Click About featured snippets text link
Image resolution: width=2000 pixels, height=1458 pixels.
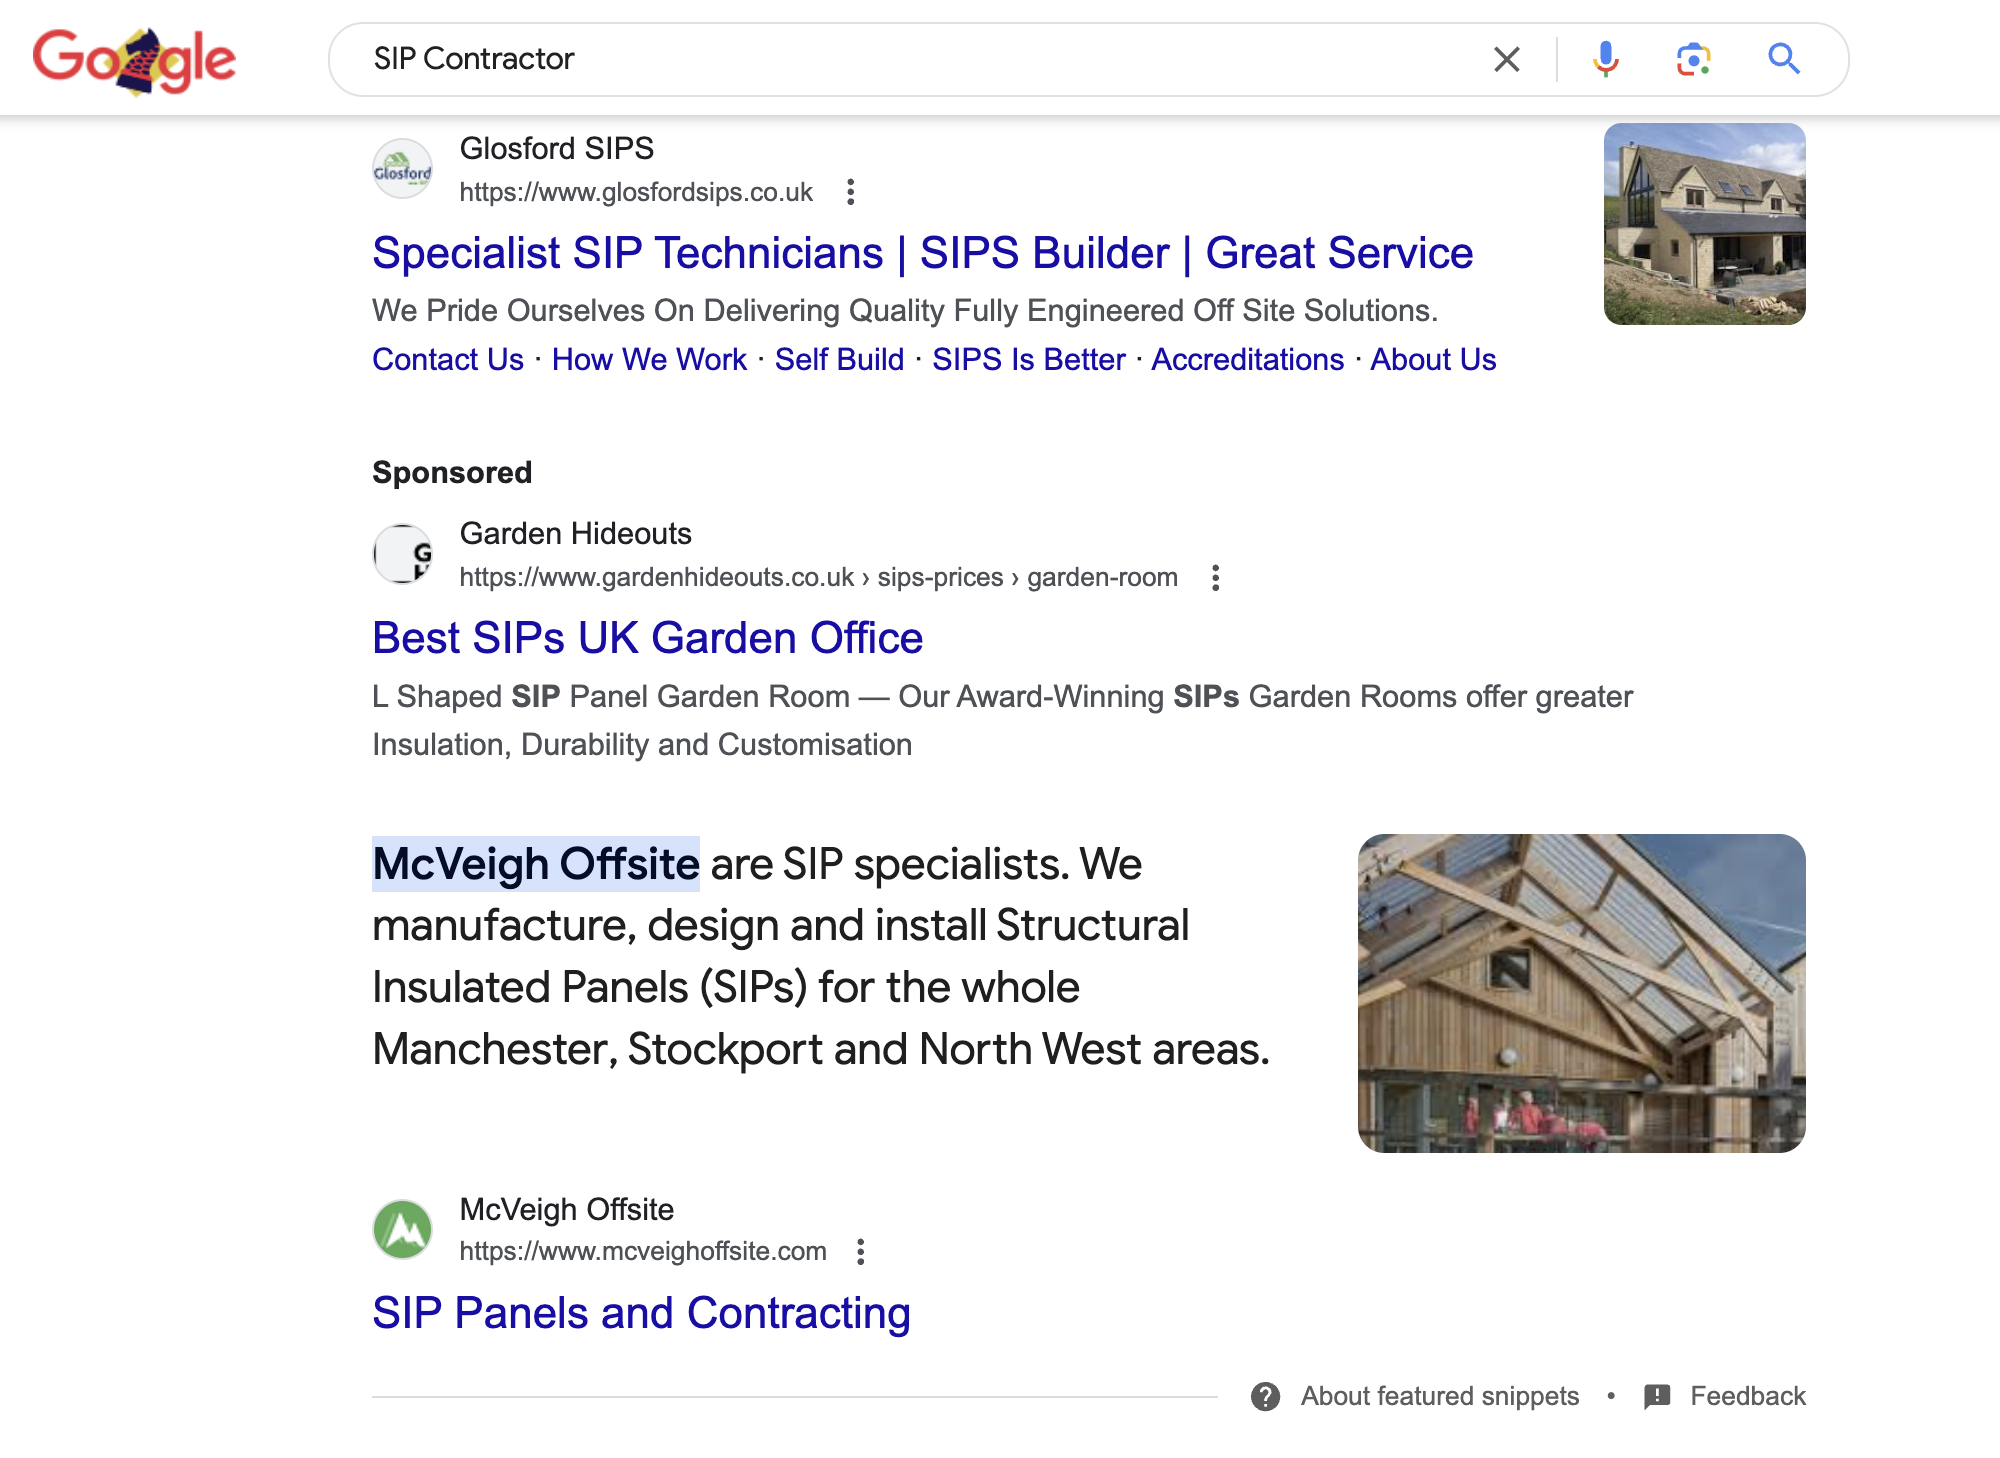click(x=1439, y=1397)
